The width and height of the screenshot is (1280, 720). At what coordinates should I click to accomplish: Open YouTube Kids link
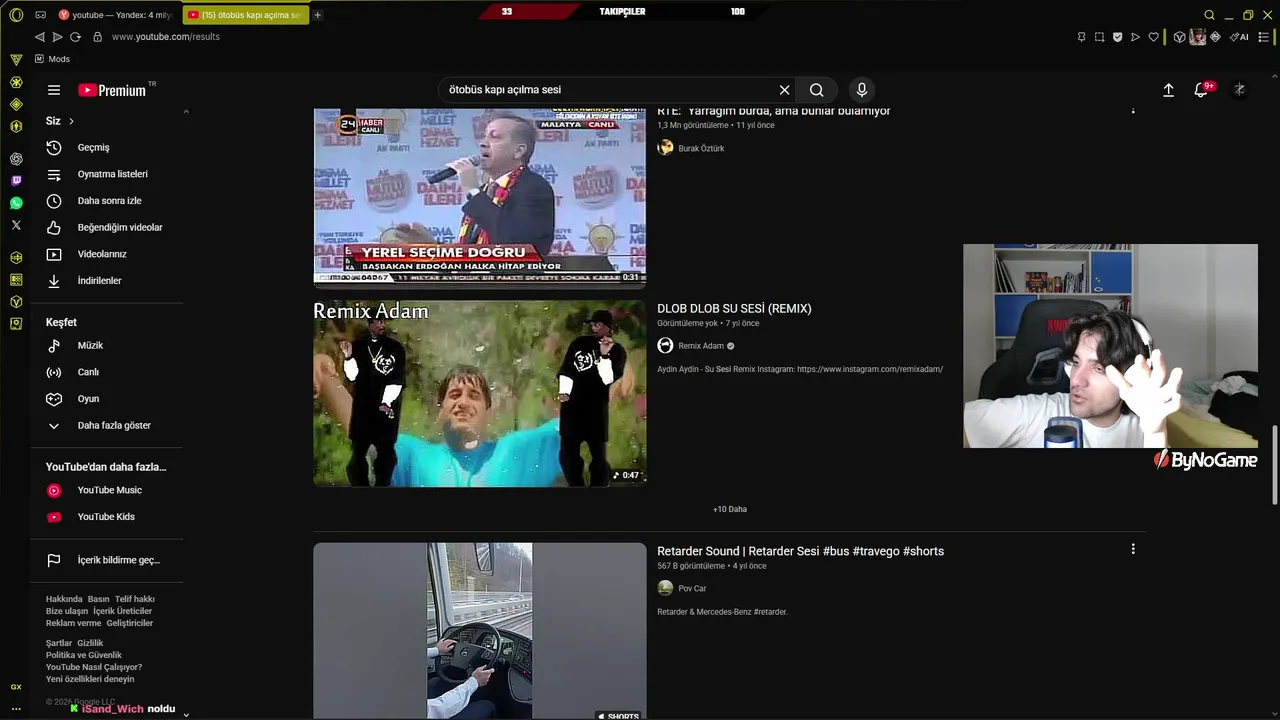point(107,517)
